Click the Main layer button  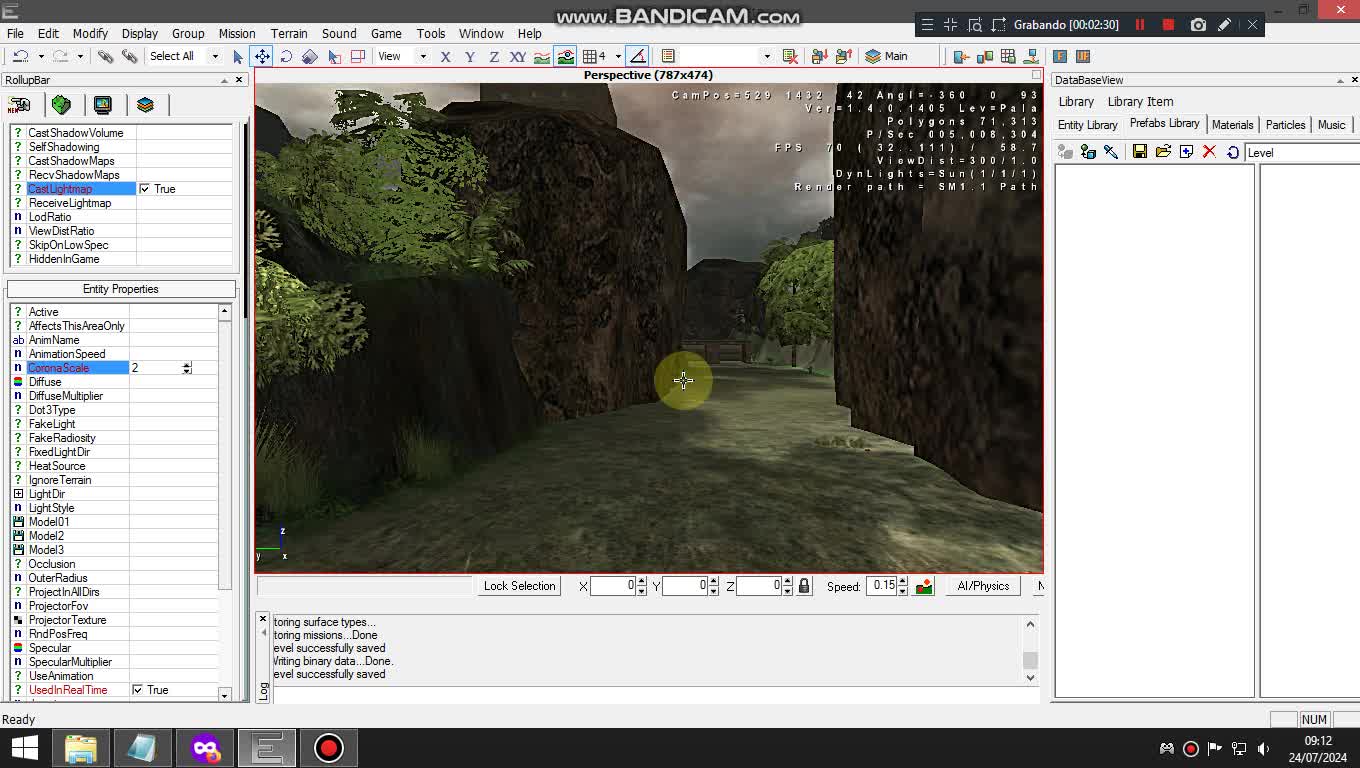point(886,56)
